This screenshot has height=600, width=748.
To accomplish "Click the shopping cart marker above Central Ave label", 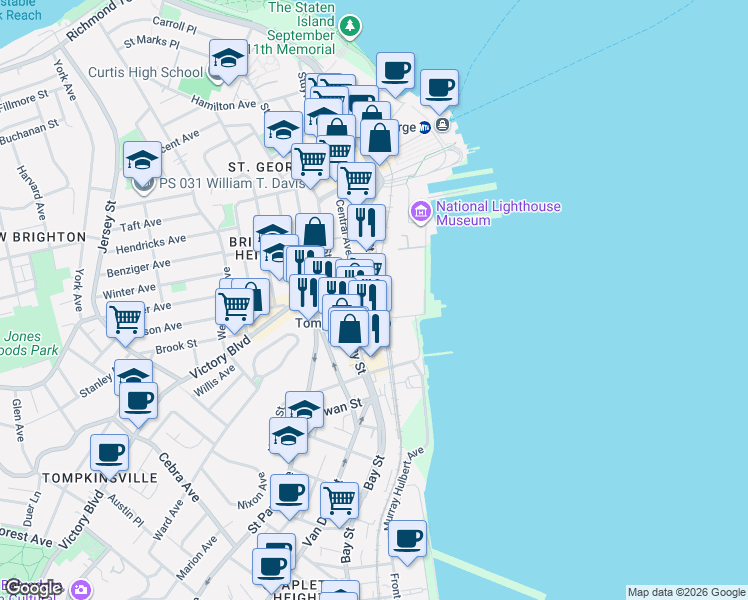I will click(x=356, y=184).
